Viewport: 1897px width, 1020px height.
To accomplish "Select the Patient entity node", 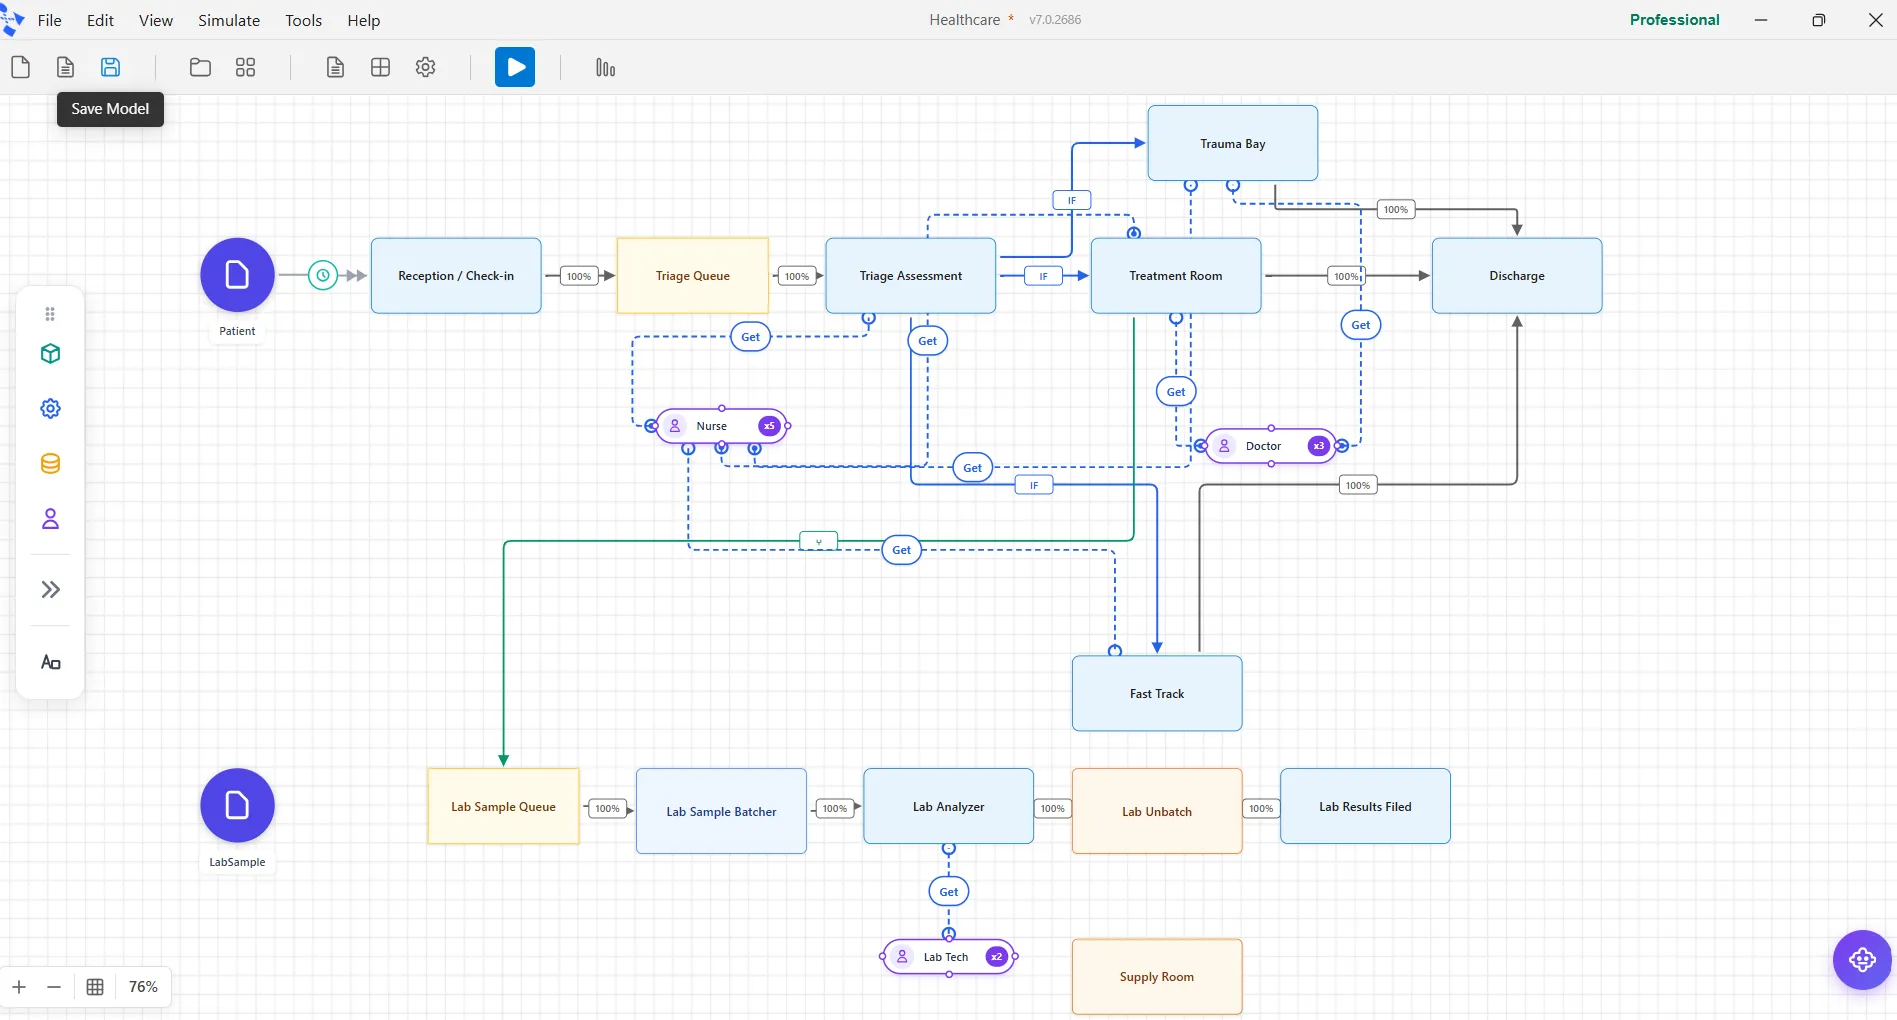I will pyautogui.click(x=237, y=275).
